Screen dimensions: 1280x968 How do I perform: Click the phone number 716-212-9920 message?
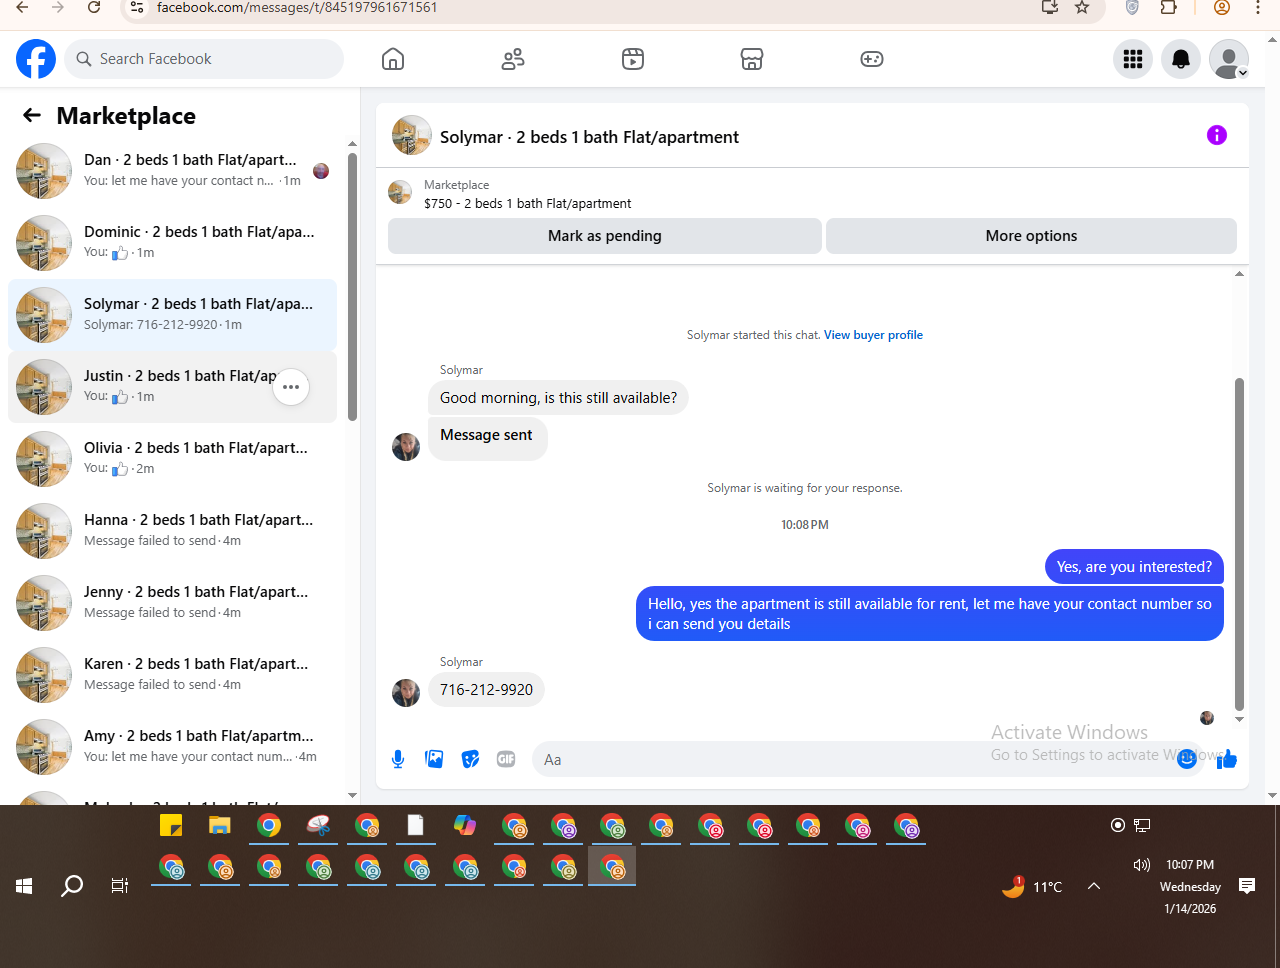(x=486, y=689)
